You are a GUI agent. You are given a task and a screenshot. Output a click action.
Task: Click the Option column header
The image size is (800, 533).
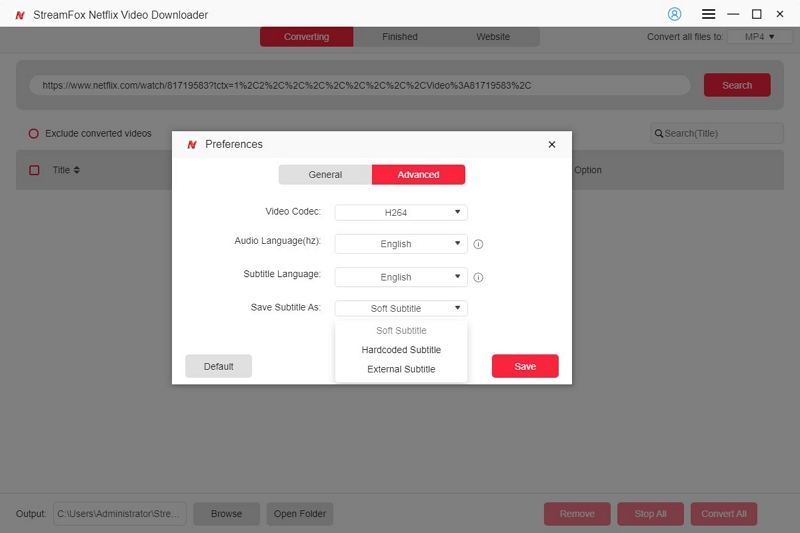coord(588,170)
